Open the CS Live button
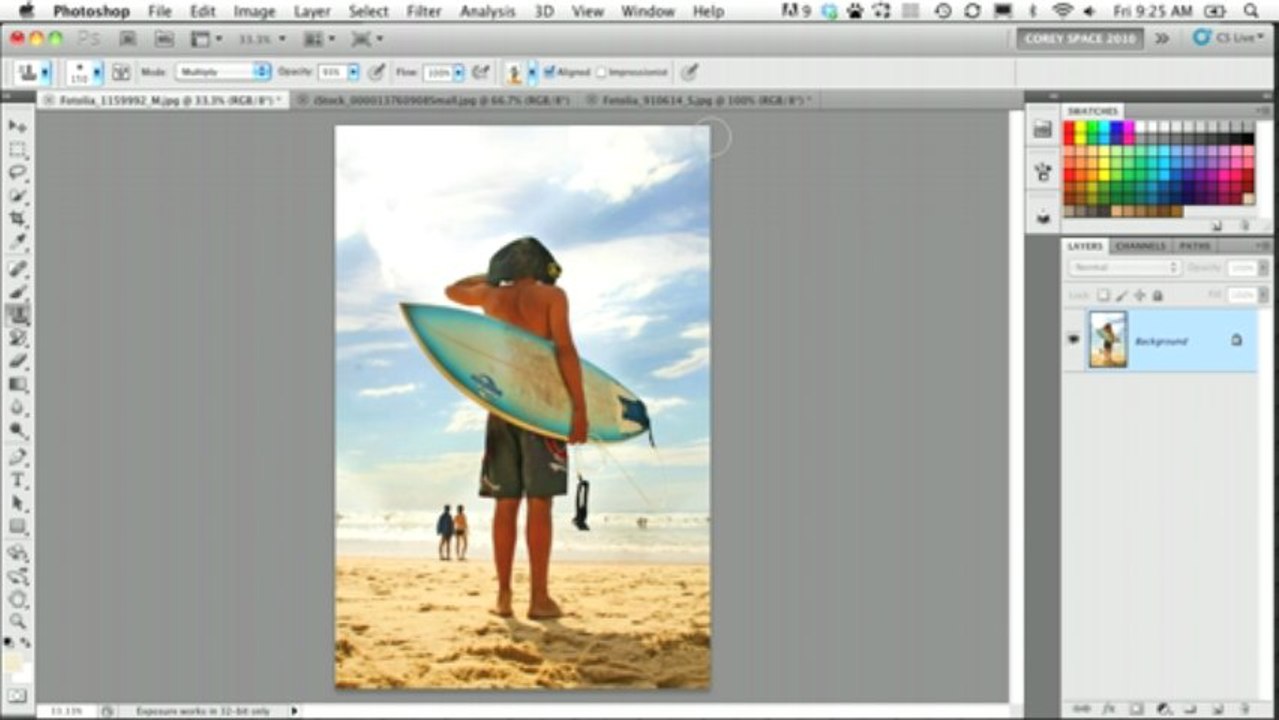 click(1228, 38)
